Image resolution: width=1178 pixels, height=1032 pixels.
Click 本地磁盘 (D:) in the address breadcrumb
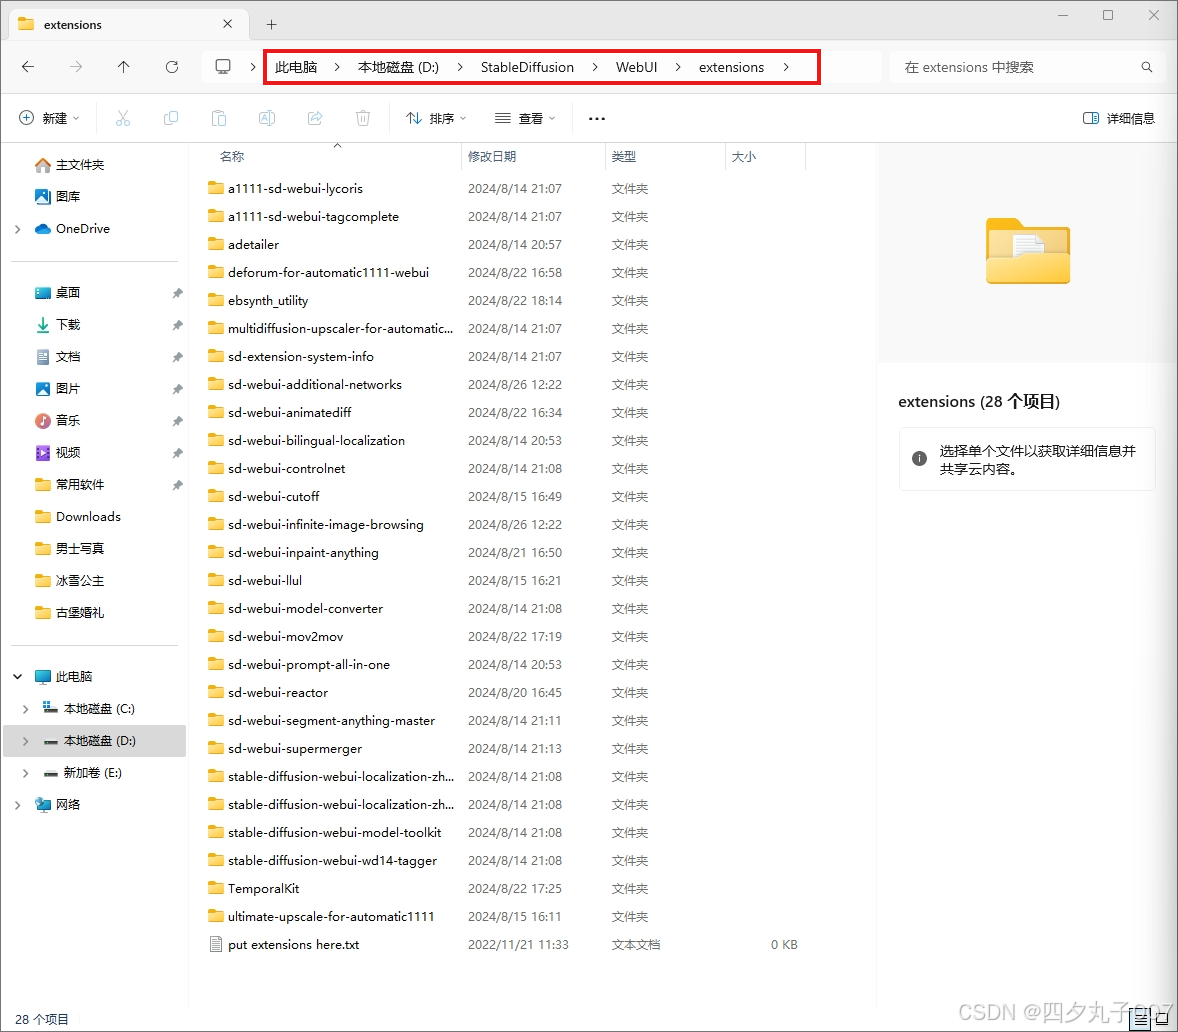pos(398,67)
